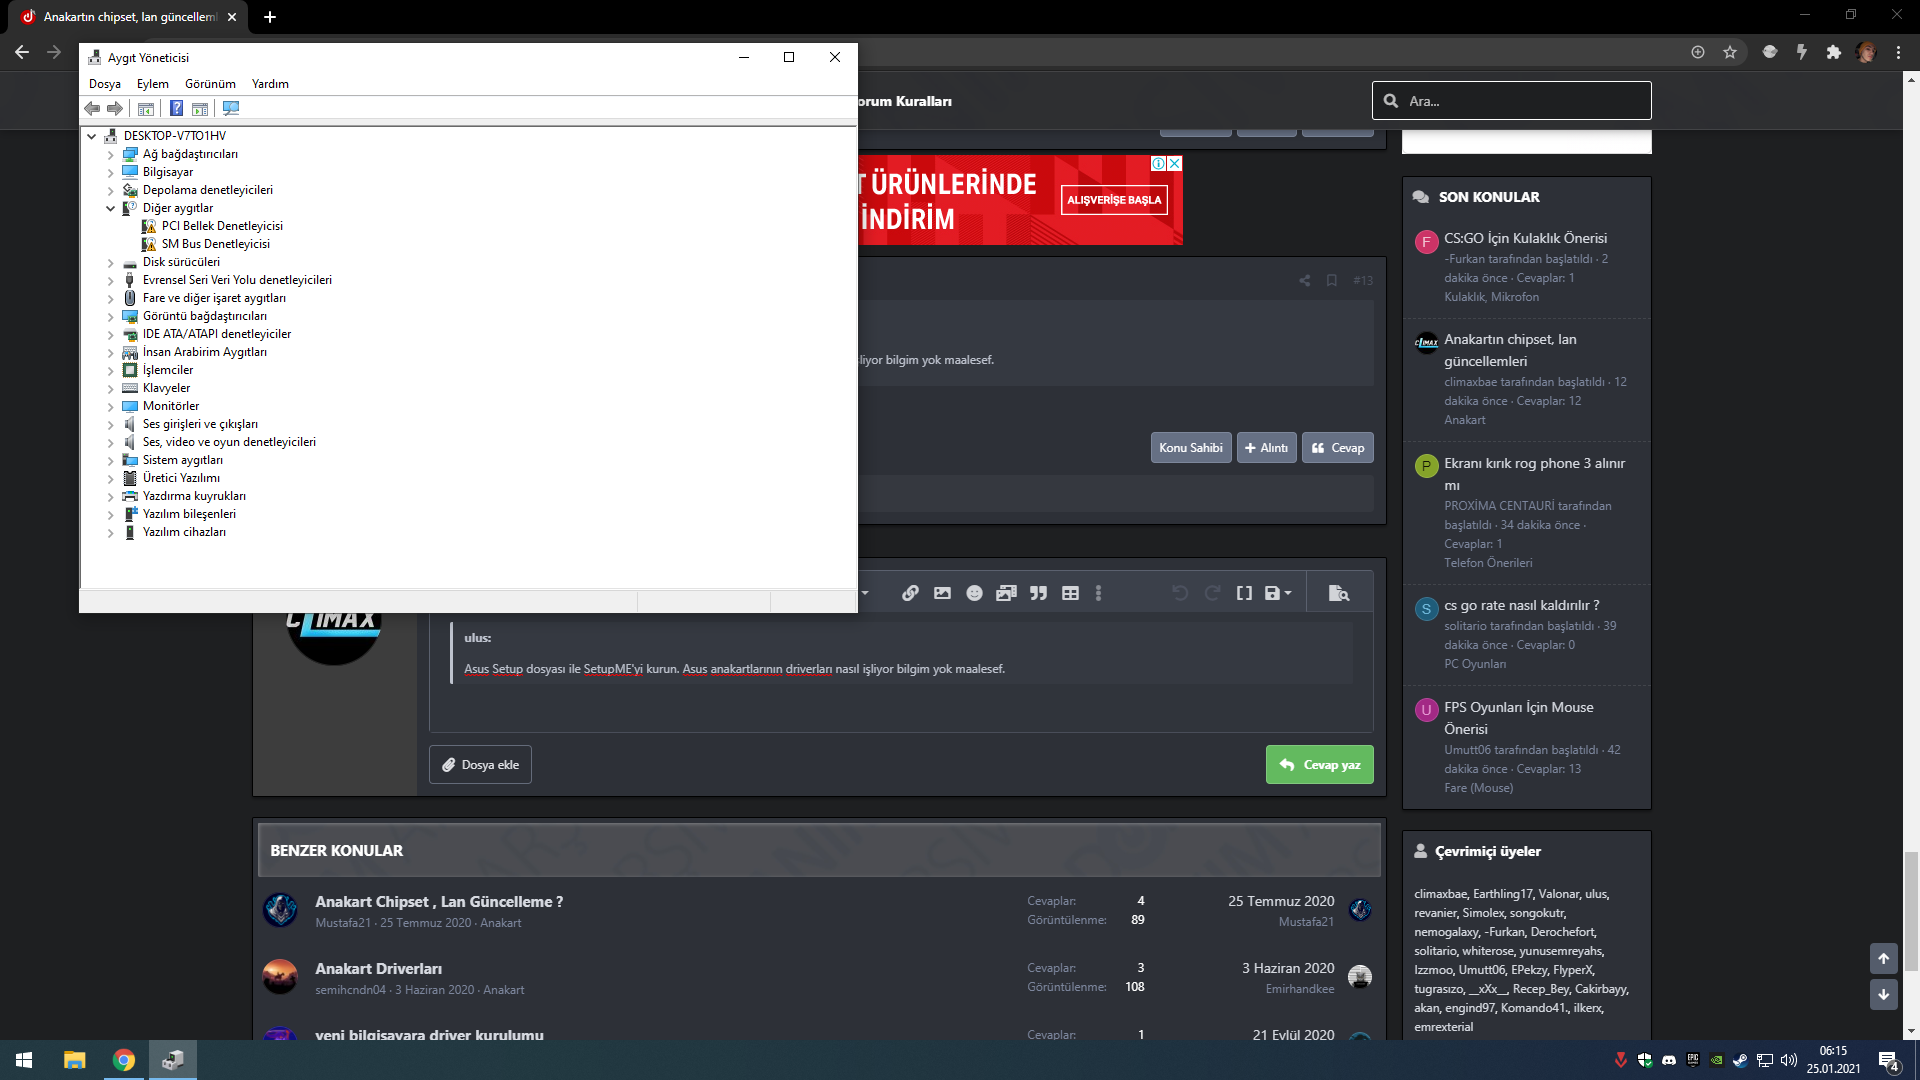Open the Görünüm menu
Viewport: 1920px width, 1080px height.
point(210,84)
